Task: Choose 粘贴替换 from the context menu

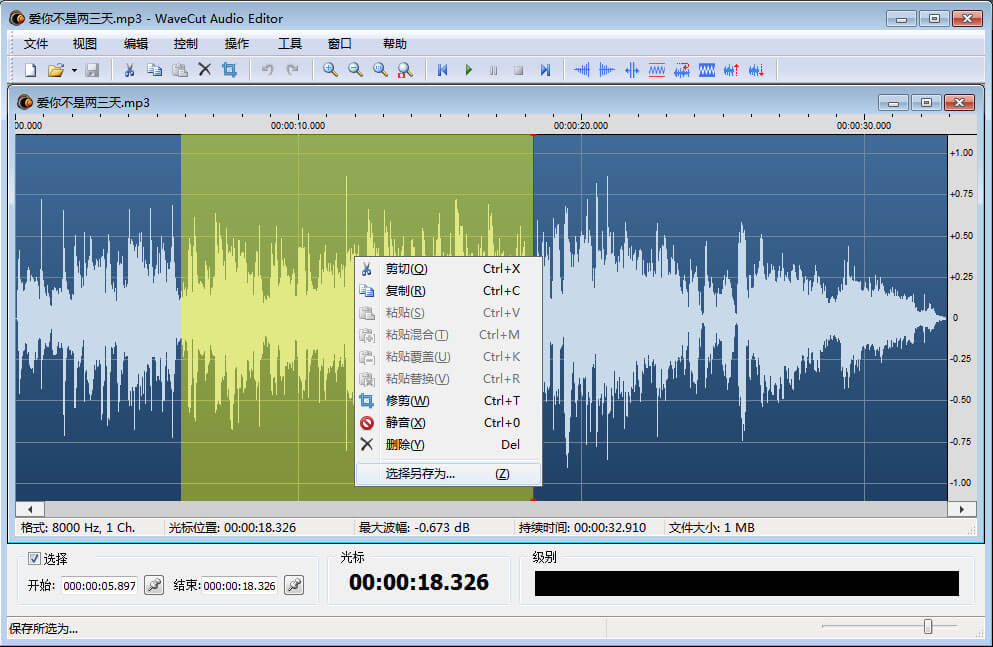Action: click(x=448, y=379)
